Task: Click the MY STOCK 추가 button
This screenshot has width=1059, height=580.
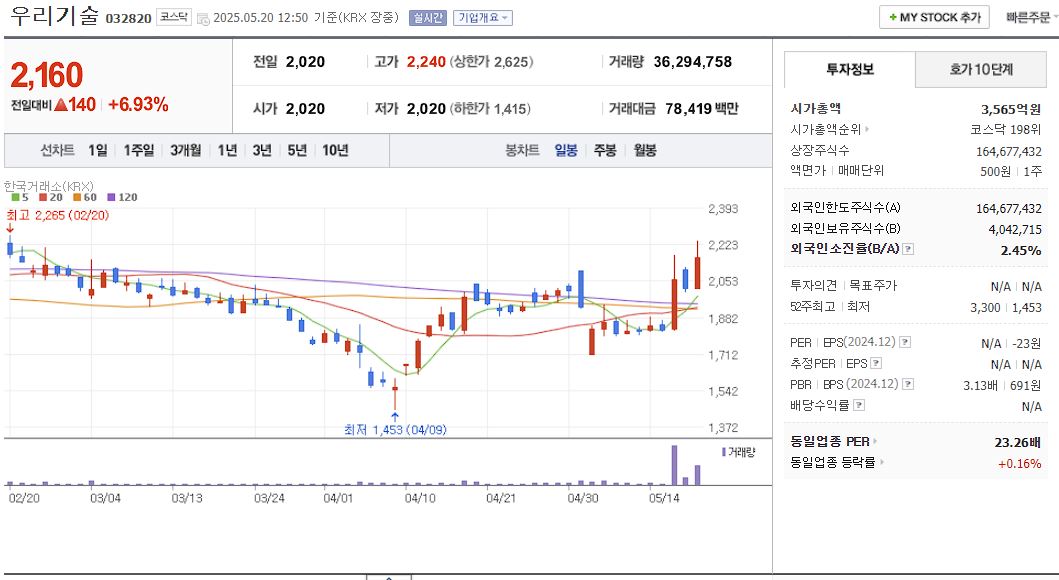Action: (933, 17)
